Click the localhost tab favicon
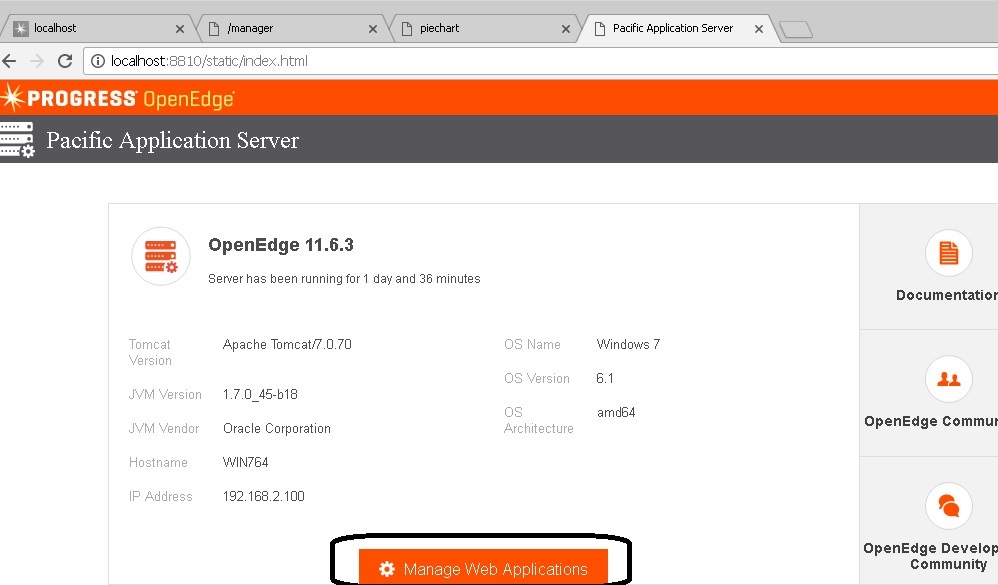 coord(21,29)
